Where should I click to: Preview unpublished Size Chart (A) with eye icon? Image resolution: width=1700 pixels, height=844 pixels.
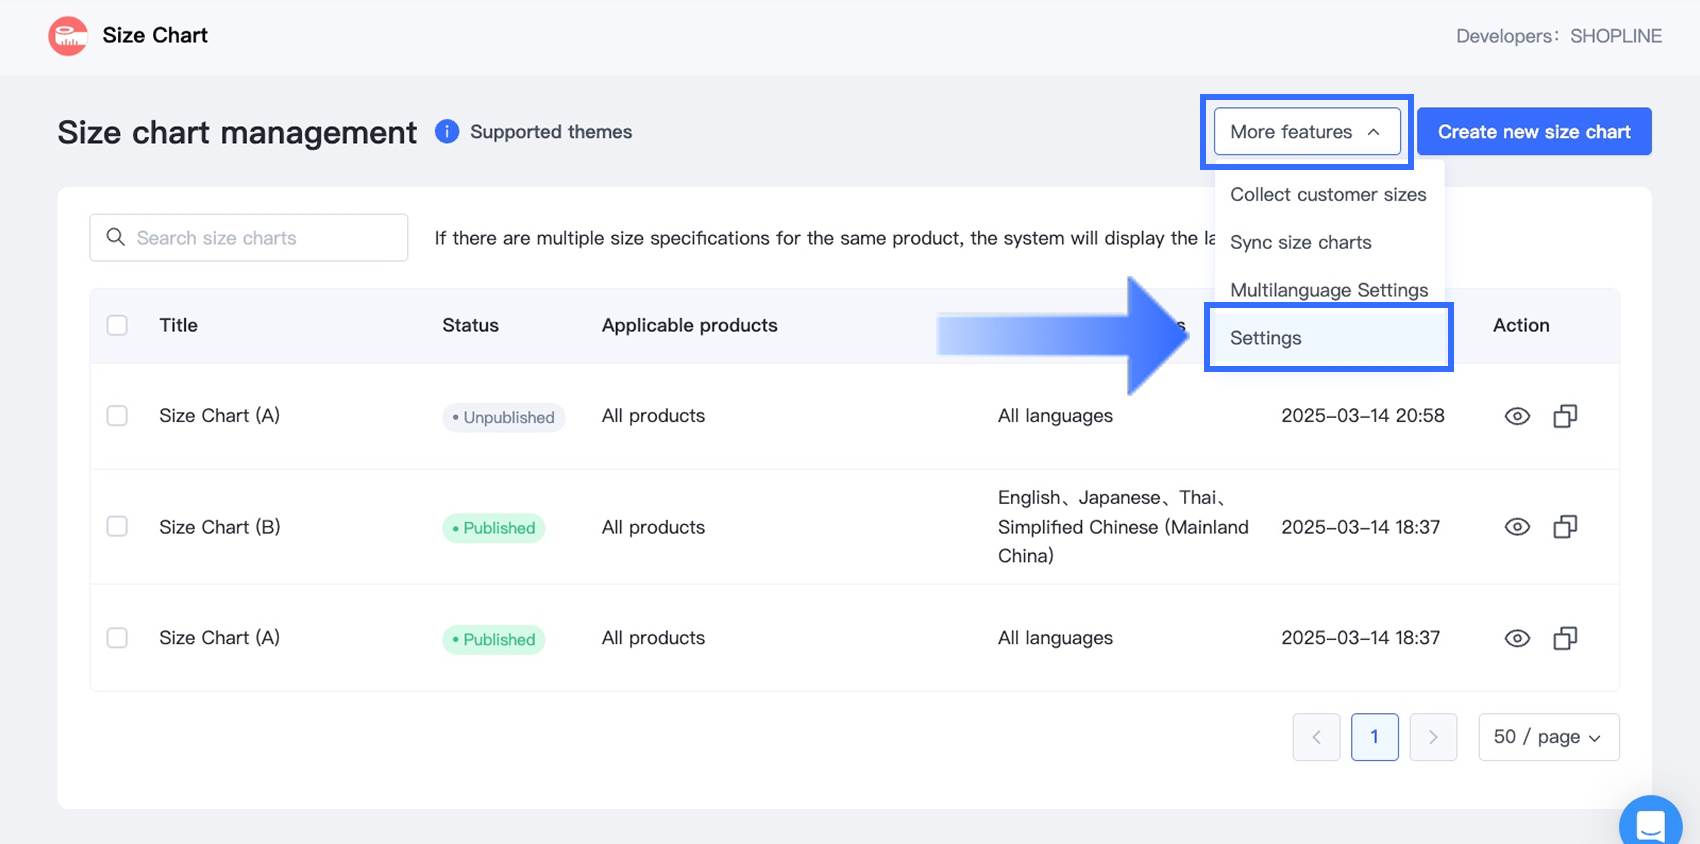1517,416
